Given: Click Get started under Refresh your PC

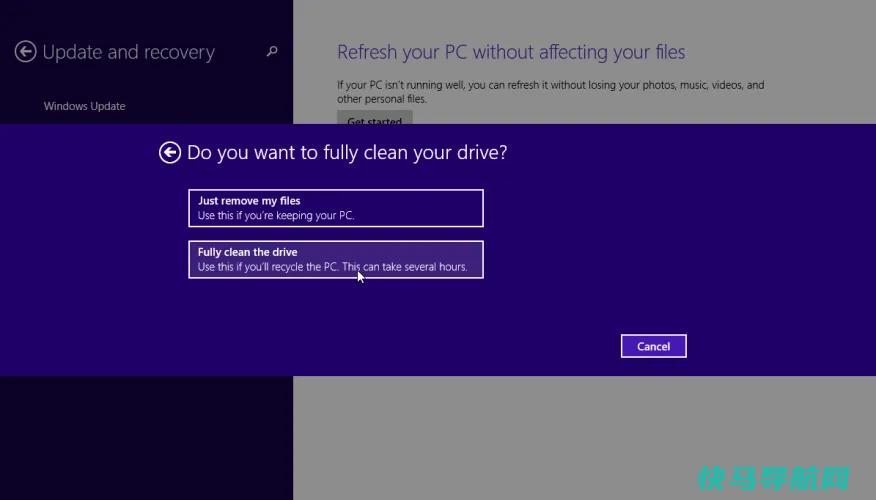Looking at the screenshot, I should pyautogui.click(x=374, y=117).
